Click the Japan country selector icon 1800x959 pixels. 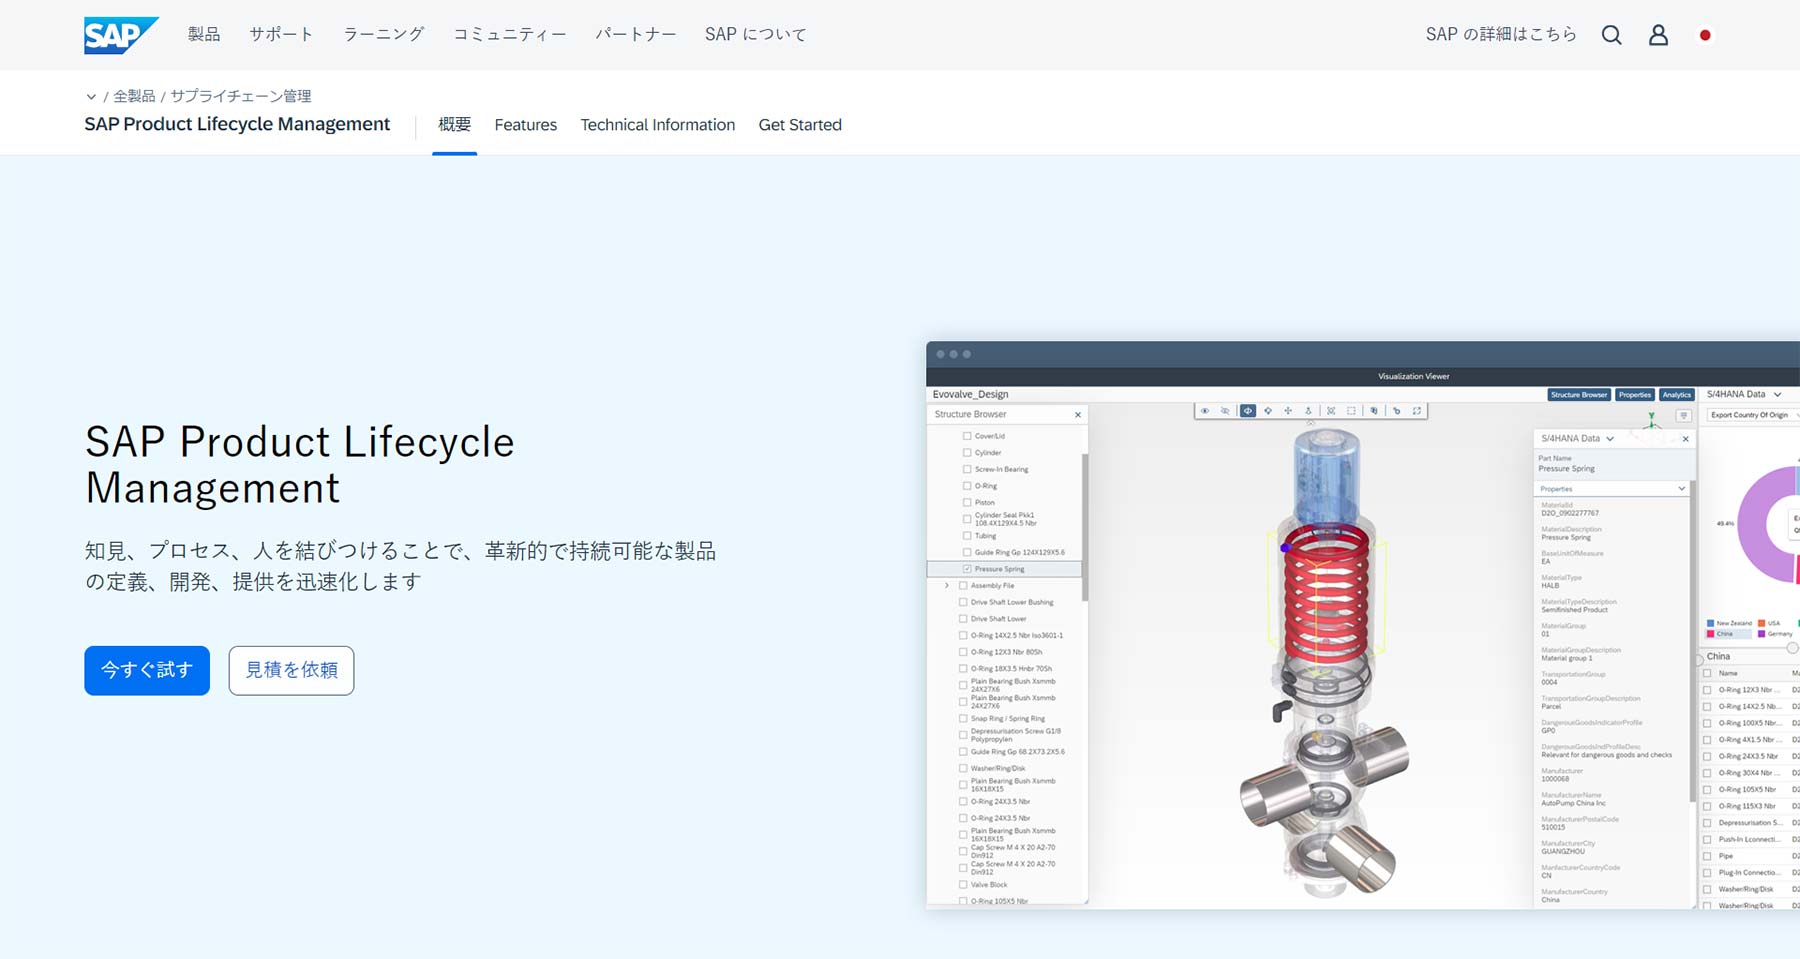(x=1705, y=35)
